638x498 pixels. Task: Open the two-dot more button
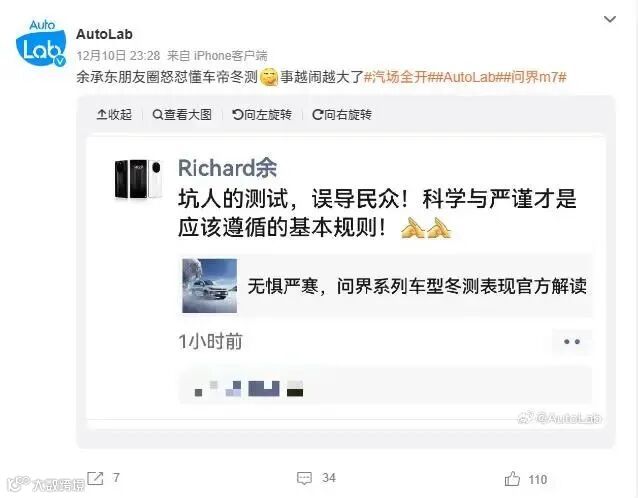(572, 342)
